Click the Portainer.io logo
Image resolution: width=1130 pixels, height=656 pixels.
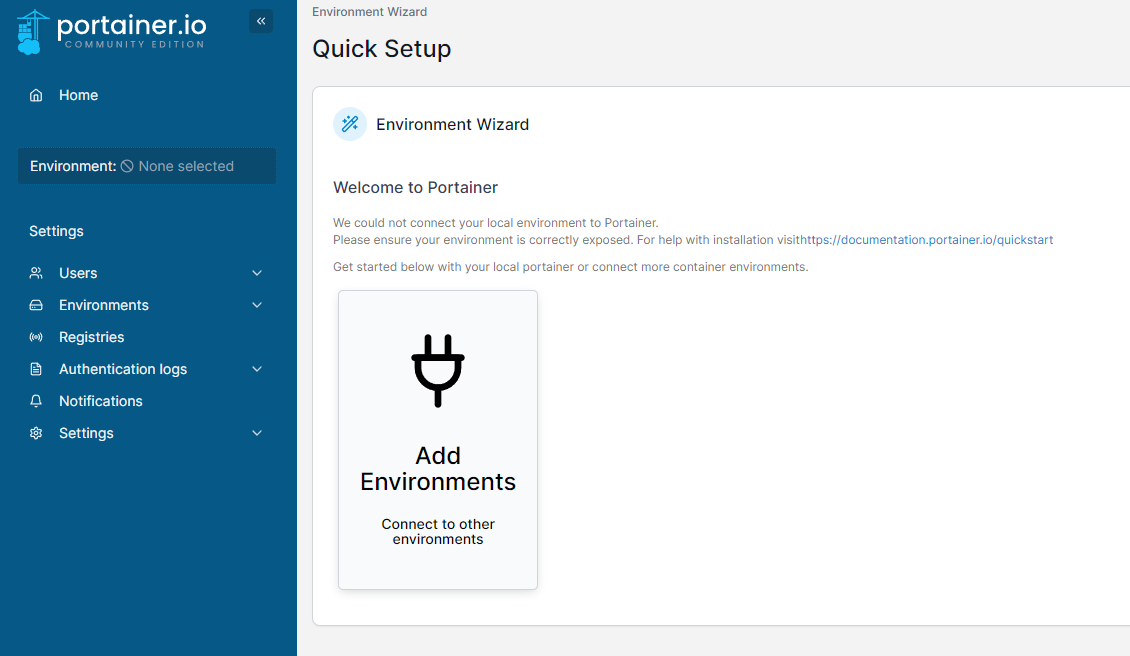click(x=111, y=32)
